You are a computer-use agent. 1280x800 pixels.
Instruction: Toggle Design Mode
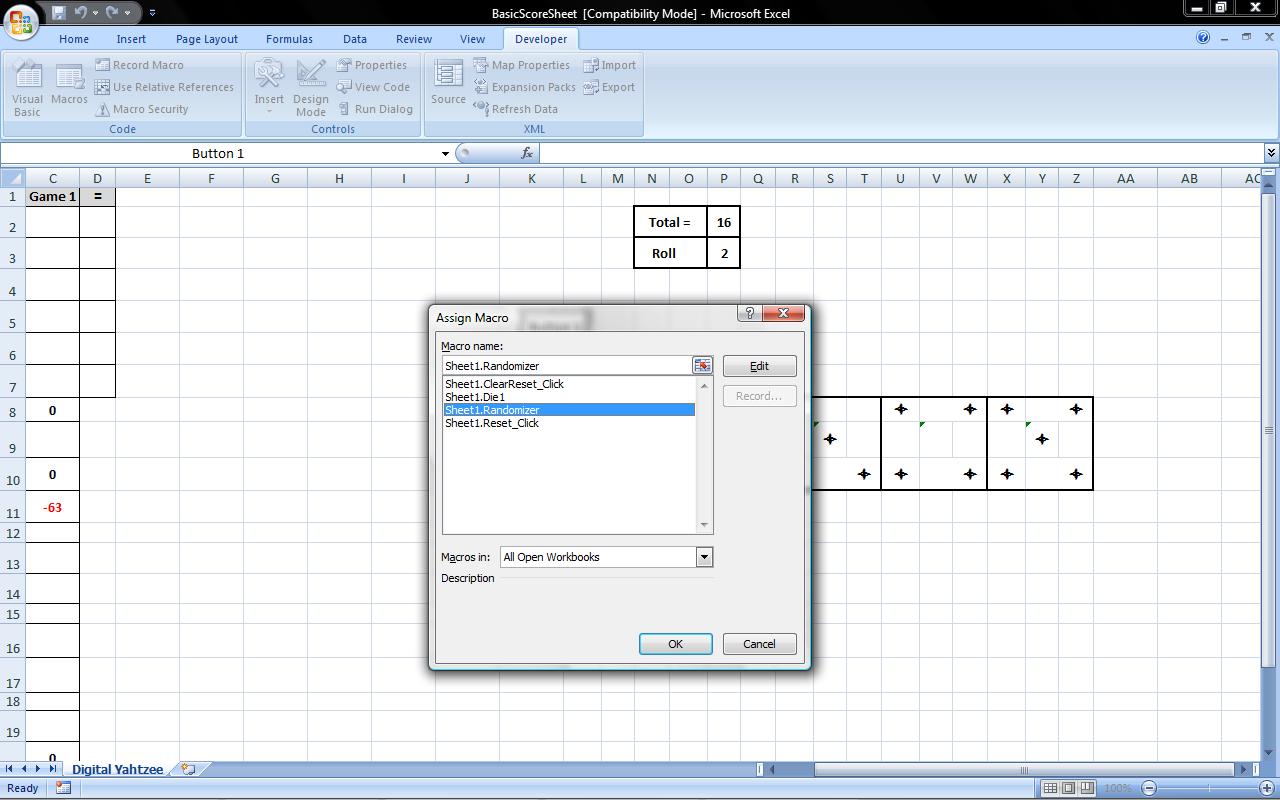click(x=310, y=88)
